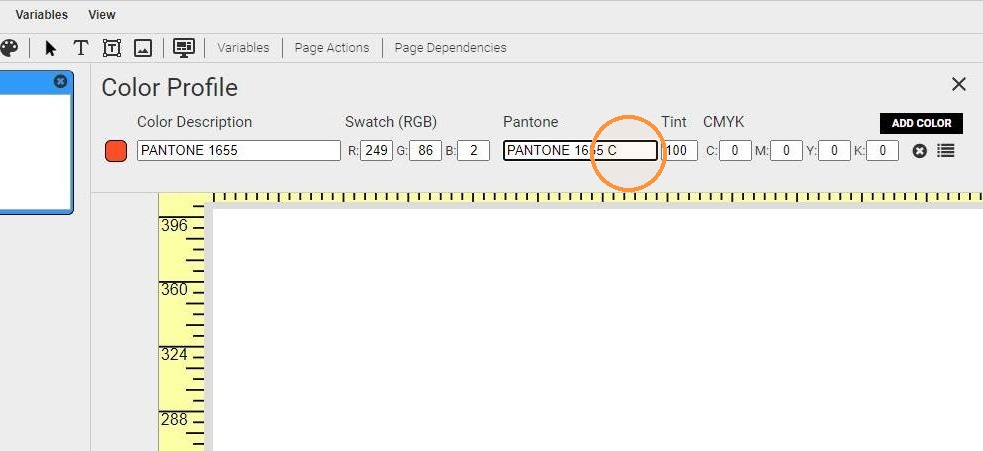Click the Color Profile heading
Image resolution: width=983 pixels, height=451 pixels.
(169, 88)
